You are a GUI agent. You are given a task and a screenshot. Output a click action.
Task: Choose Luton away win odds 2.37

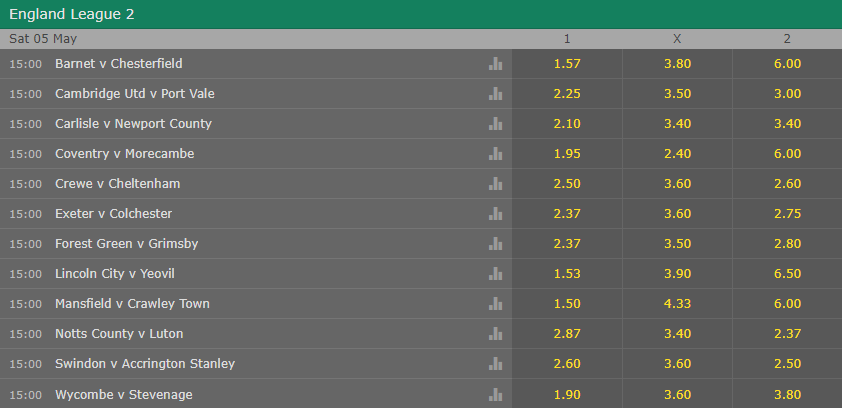coord(787,334)
